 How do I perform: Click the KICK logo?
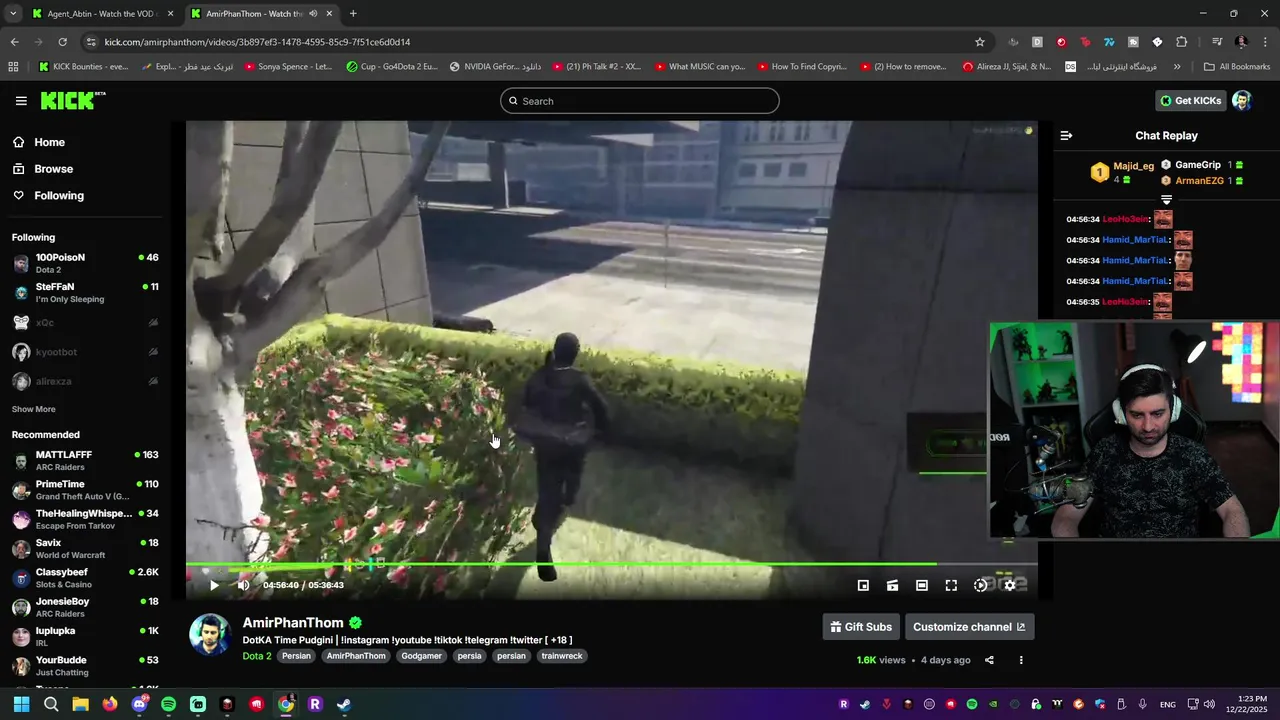pos(72,100)
